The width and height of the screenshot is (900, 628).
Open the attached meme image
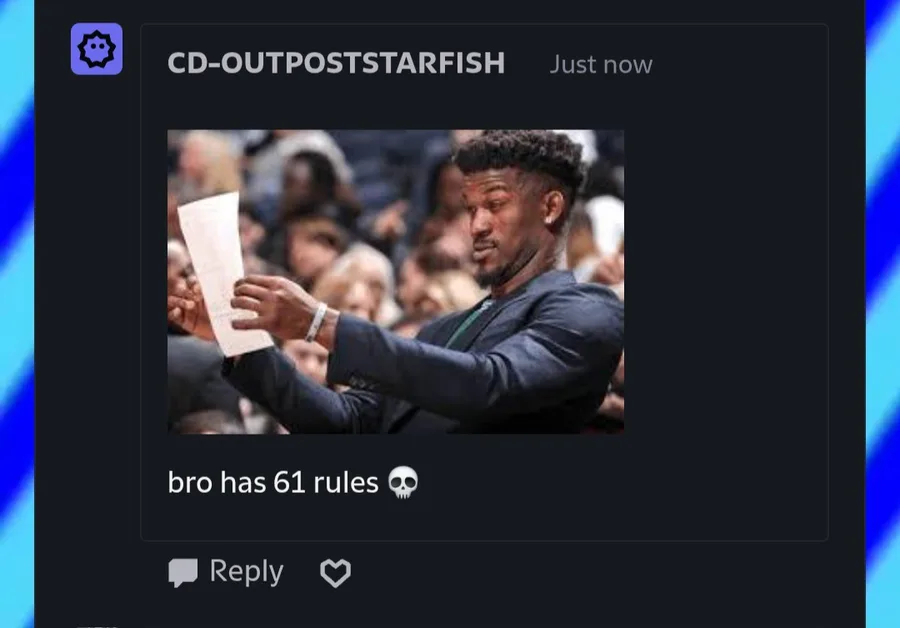coord(395,282)
